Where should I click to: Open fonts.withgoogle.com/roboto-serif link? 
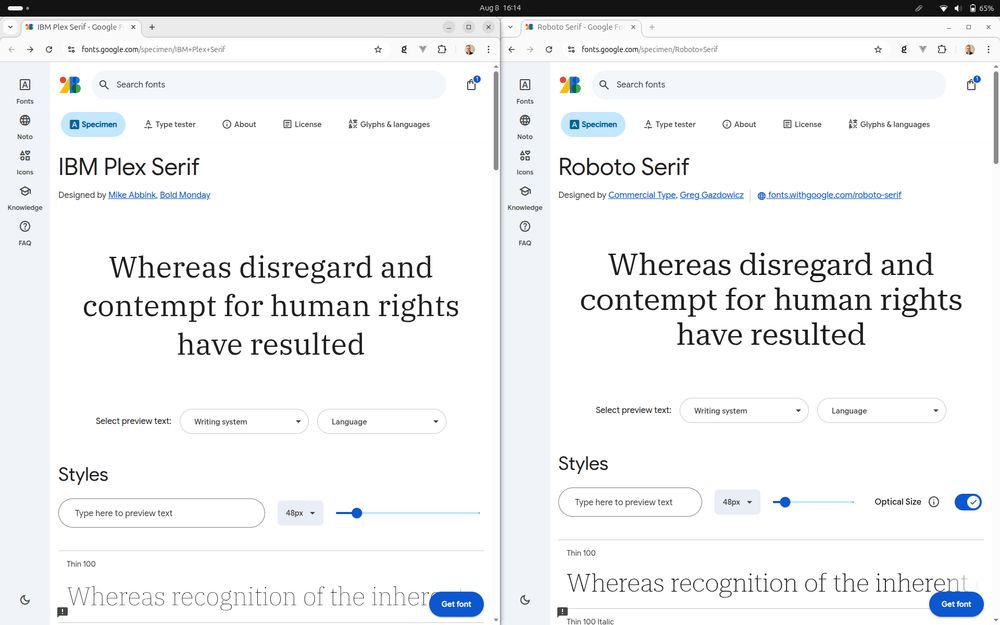[x=830, y=195]
